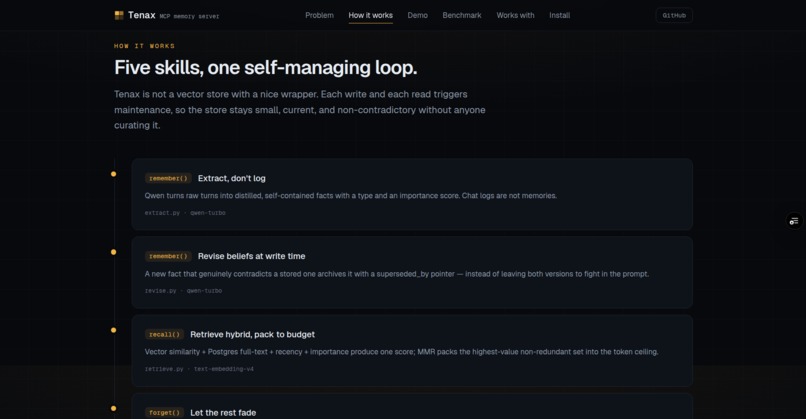Select the How it works nav item

371,15
